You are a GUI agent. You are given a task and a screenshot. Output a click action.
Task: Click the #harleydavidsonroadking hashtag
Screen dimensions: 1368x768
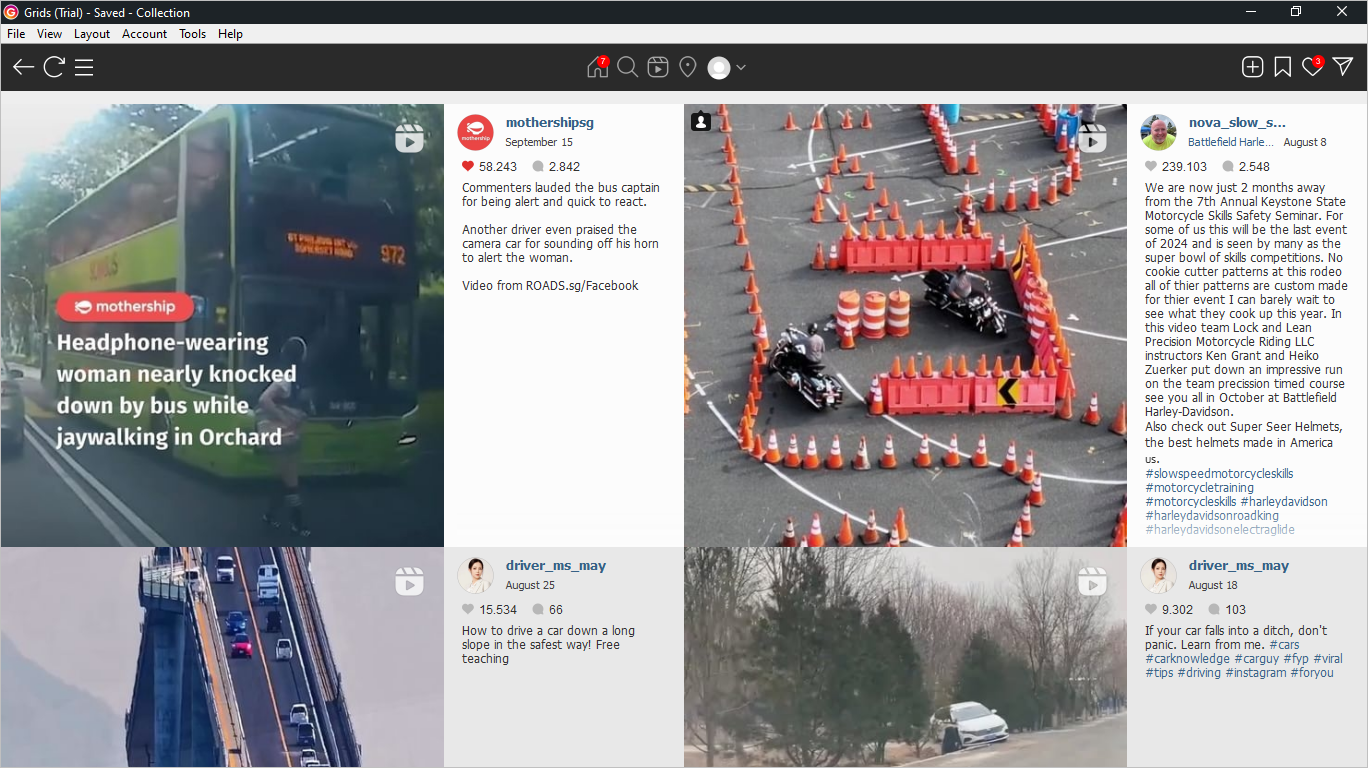pos(1212,515)
